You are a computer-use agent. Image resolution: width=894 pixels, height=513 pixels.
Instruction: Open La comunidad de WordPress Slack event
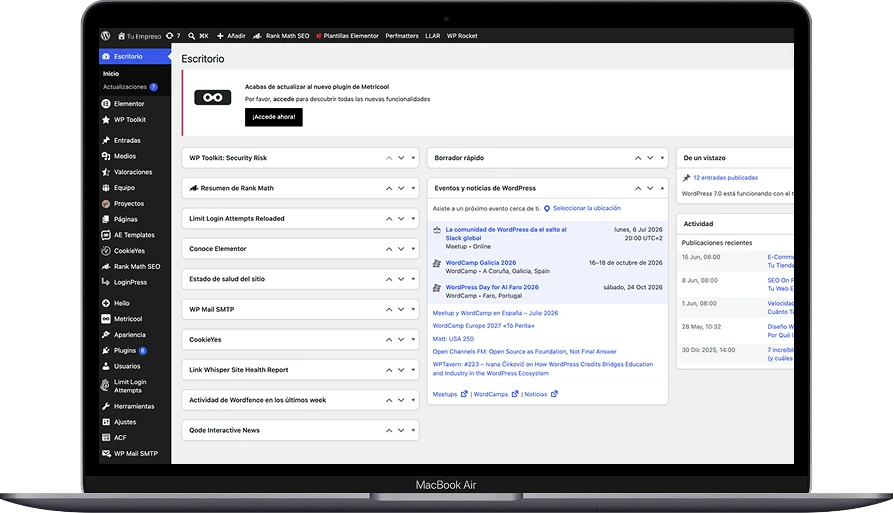[506, 234]
